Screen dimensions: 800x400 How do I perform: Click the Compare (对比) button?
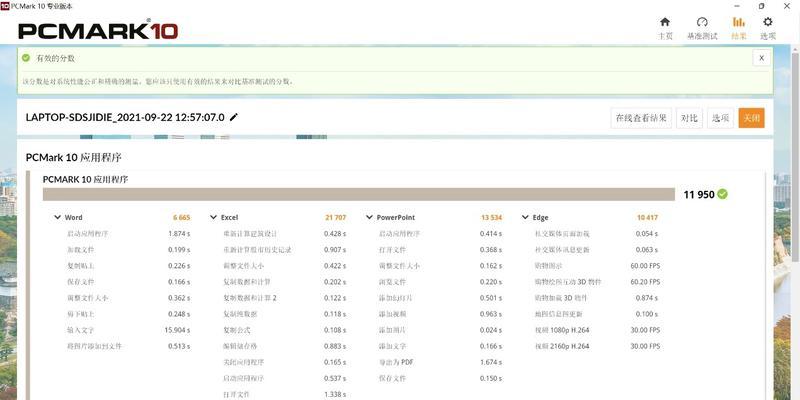(689, 118)
